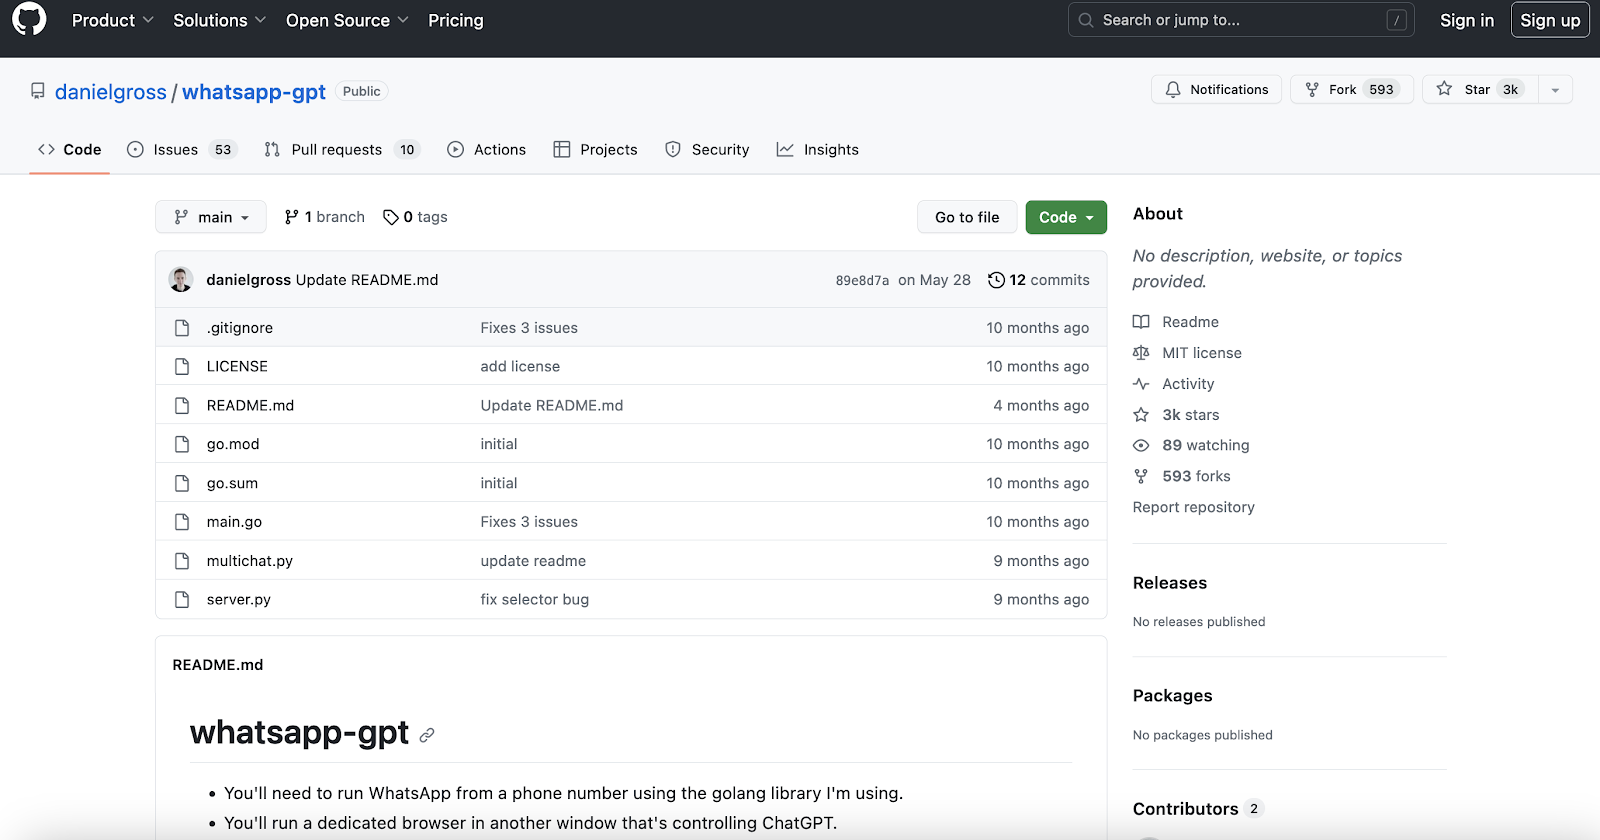Click the scale icon beside MIT license

coord(1141,353)
